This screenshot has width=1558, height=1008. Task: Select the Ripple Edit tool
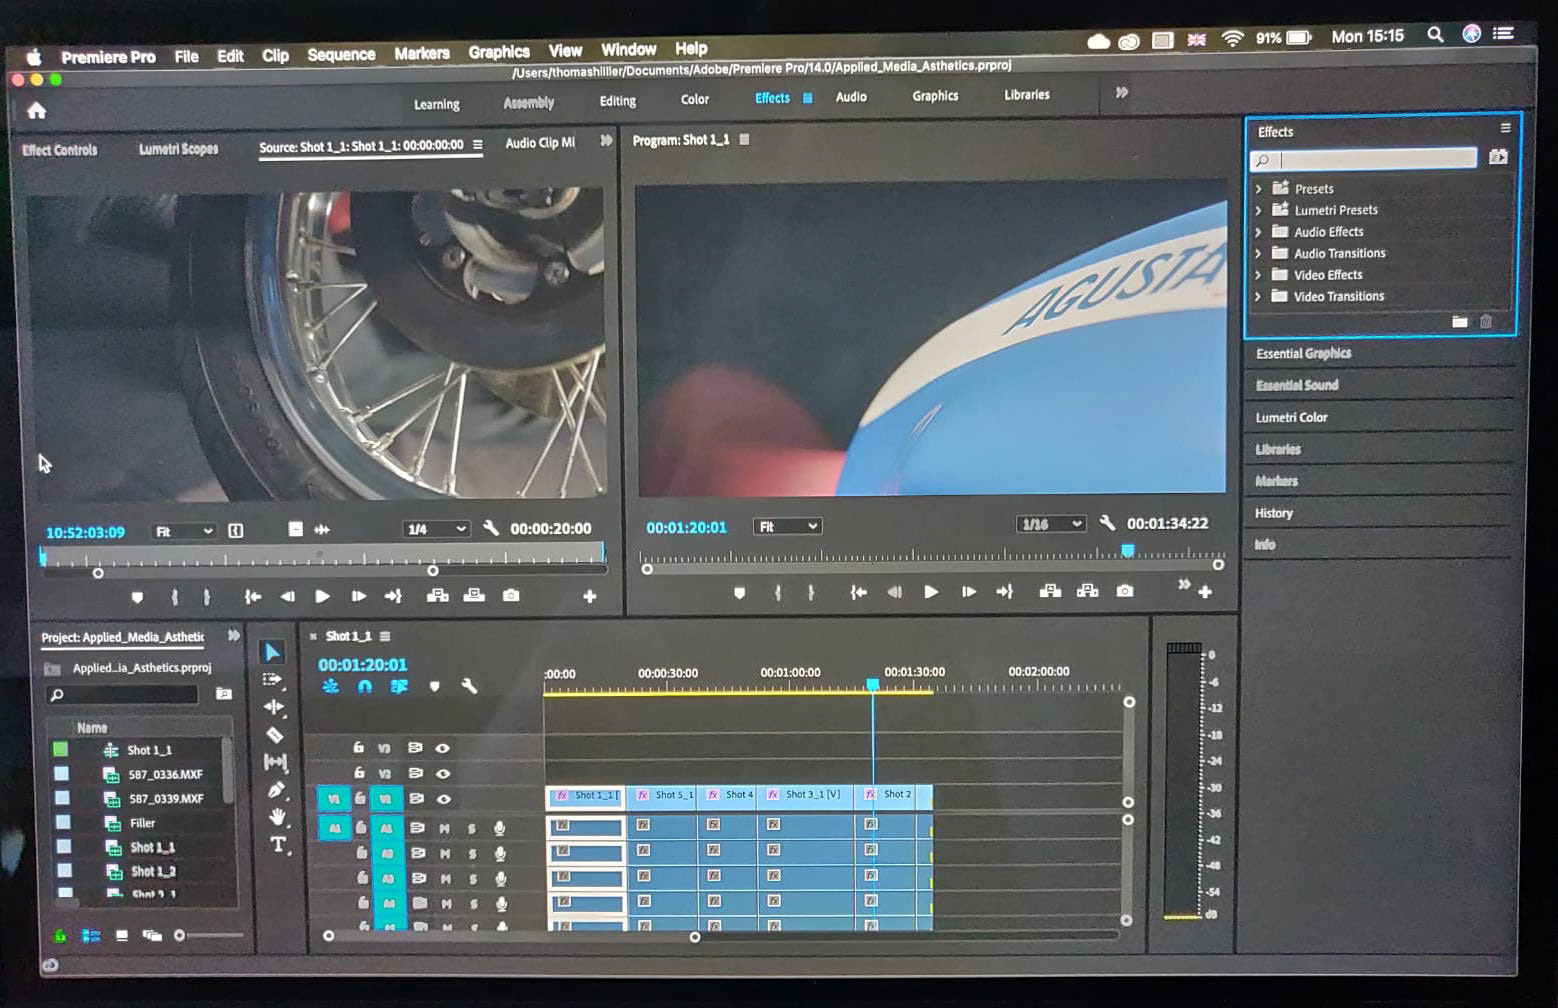pos(274,707)
